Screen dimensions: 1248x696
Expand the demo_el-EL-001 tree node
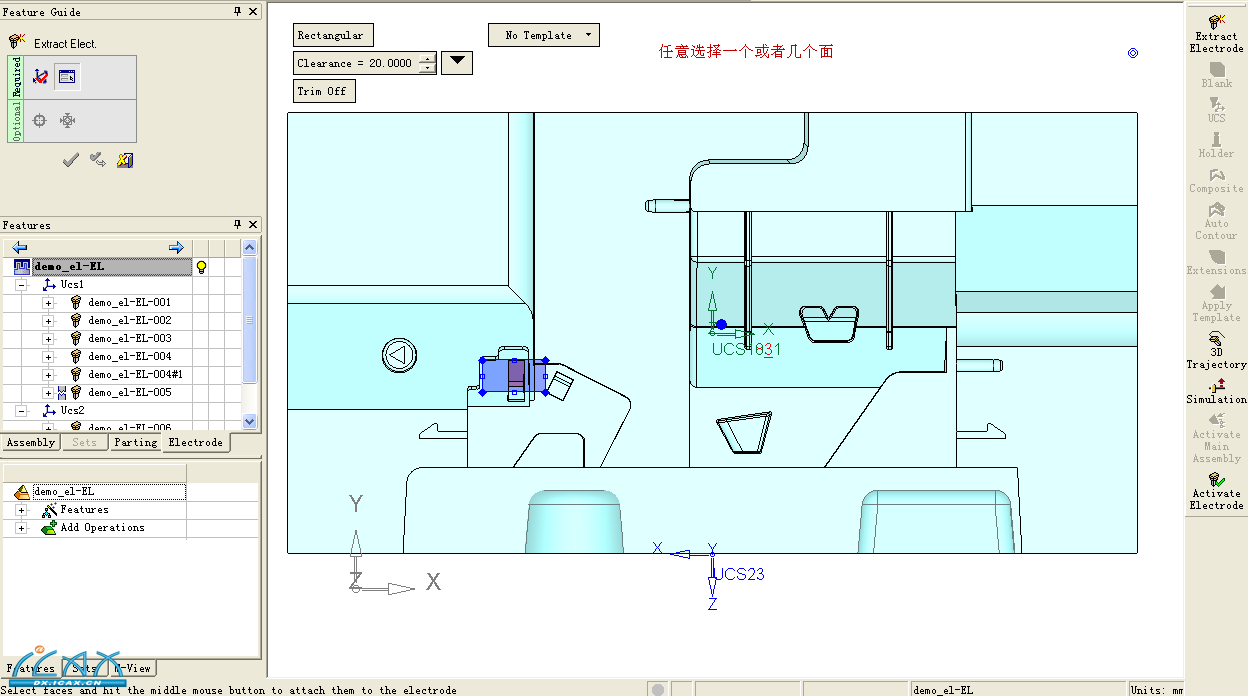pos(48,302)
